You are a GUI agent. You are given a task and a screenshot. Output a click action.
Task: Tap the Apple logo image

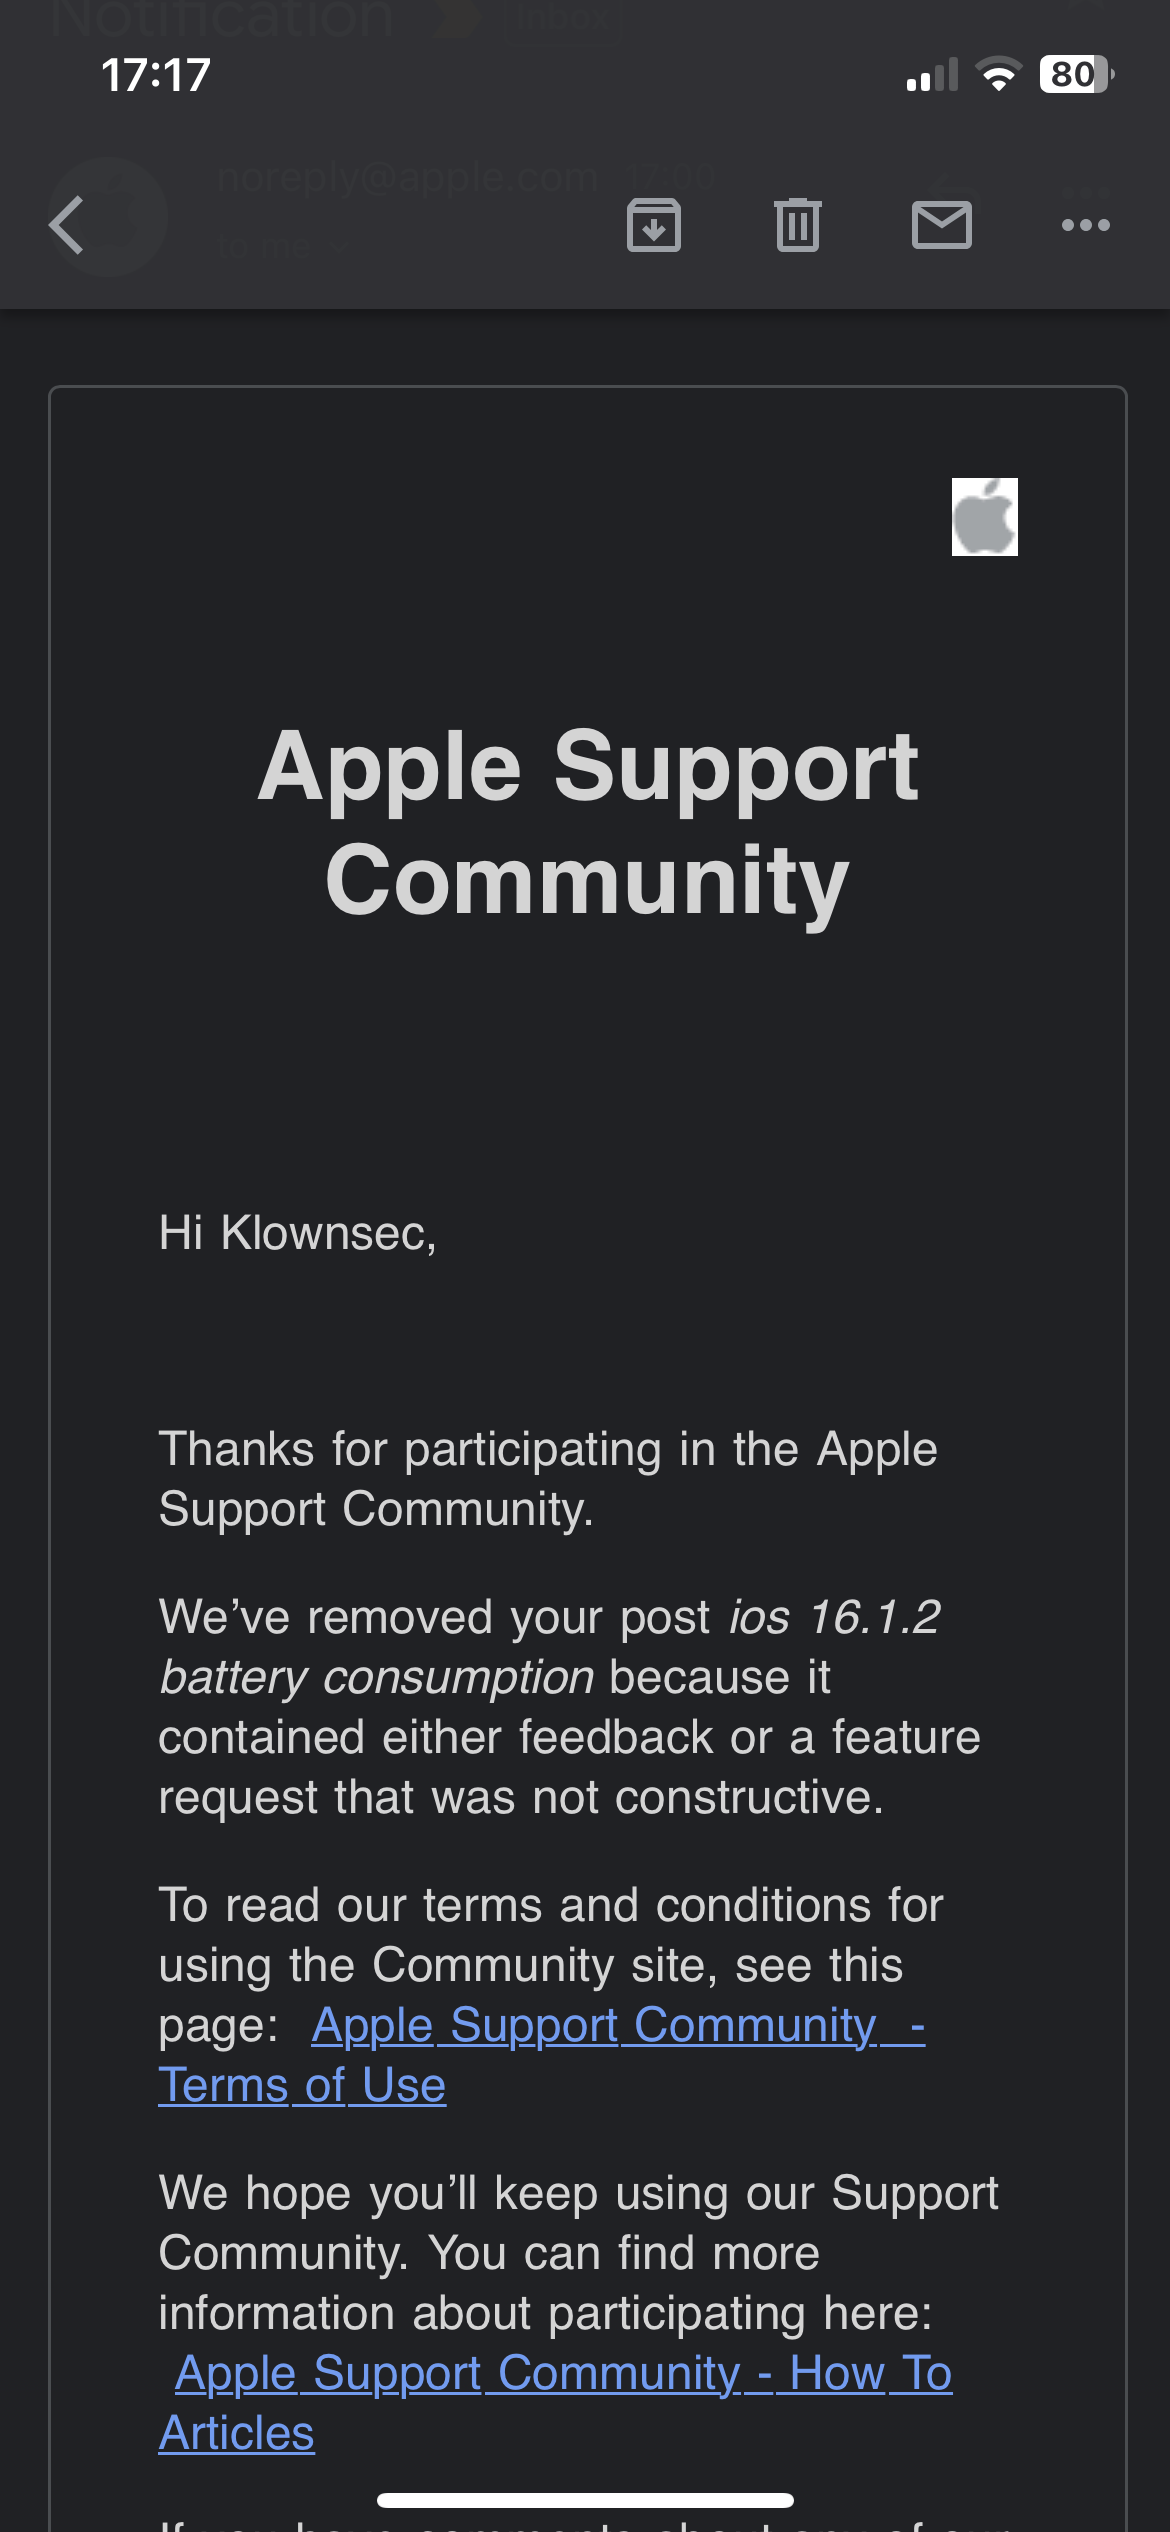pos(984,517)
